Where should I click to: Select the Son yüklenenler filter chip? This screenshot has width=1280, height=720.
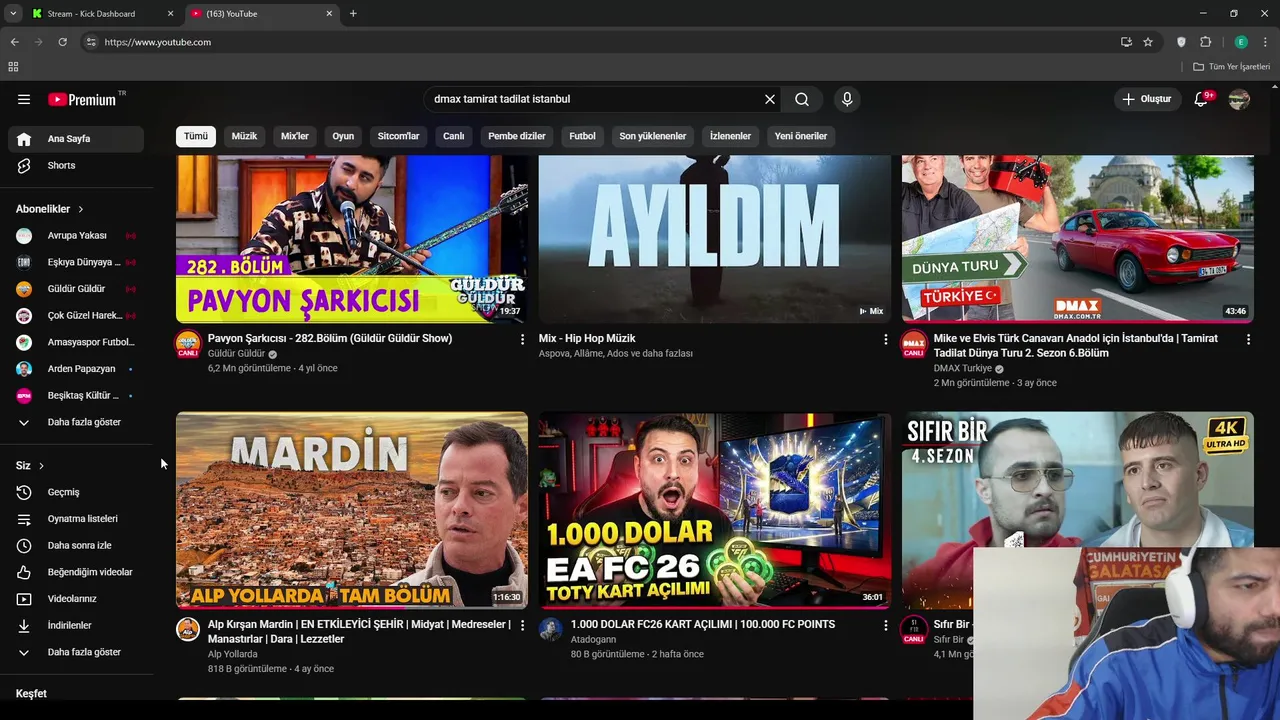pyautogui.click(x=653, y=136)
